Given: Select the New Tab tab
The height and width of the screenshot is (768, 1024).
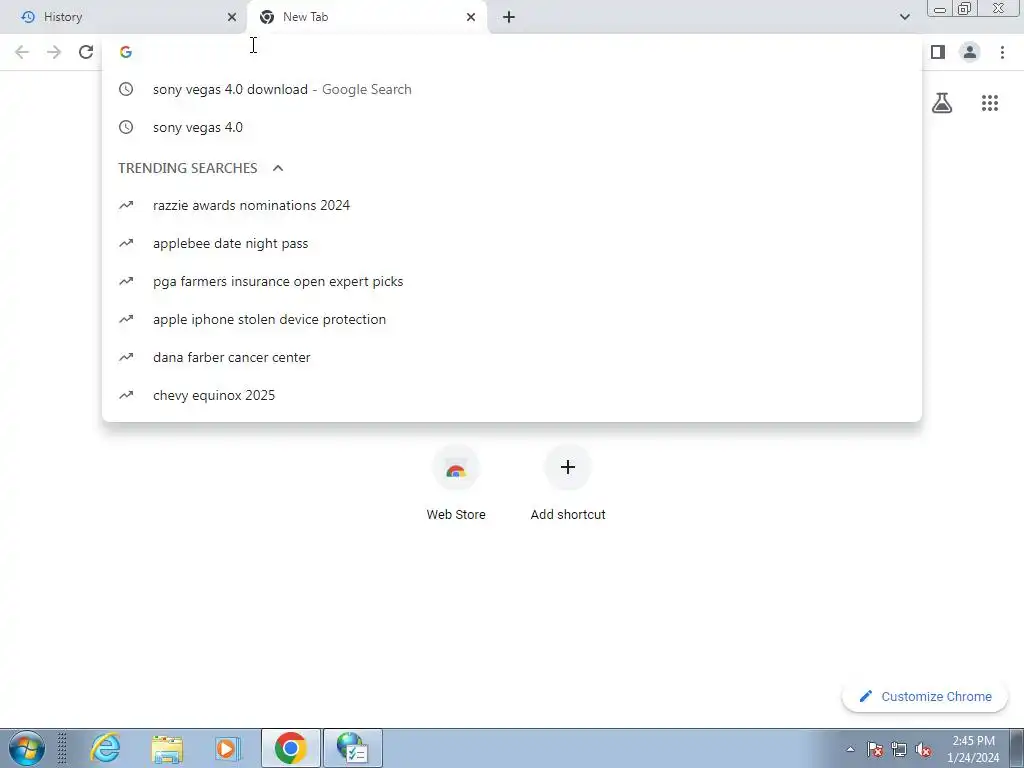Looking at the screenshot, I should point(367,17).
